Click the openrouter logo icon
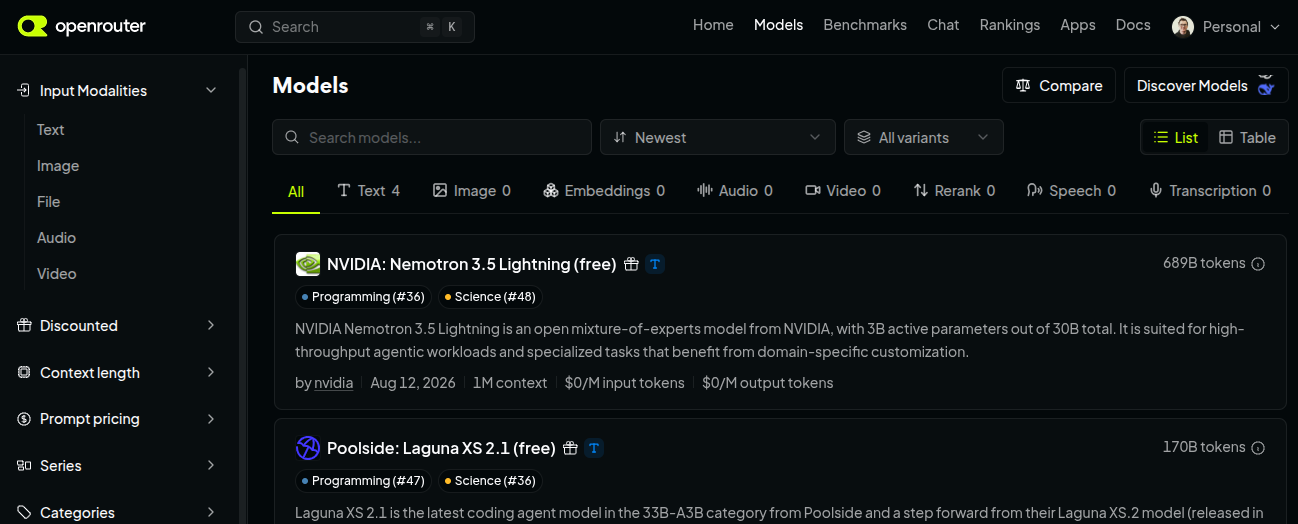Screen dimensions: 1298x524 (32, 26)
